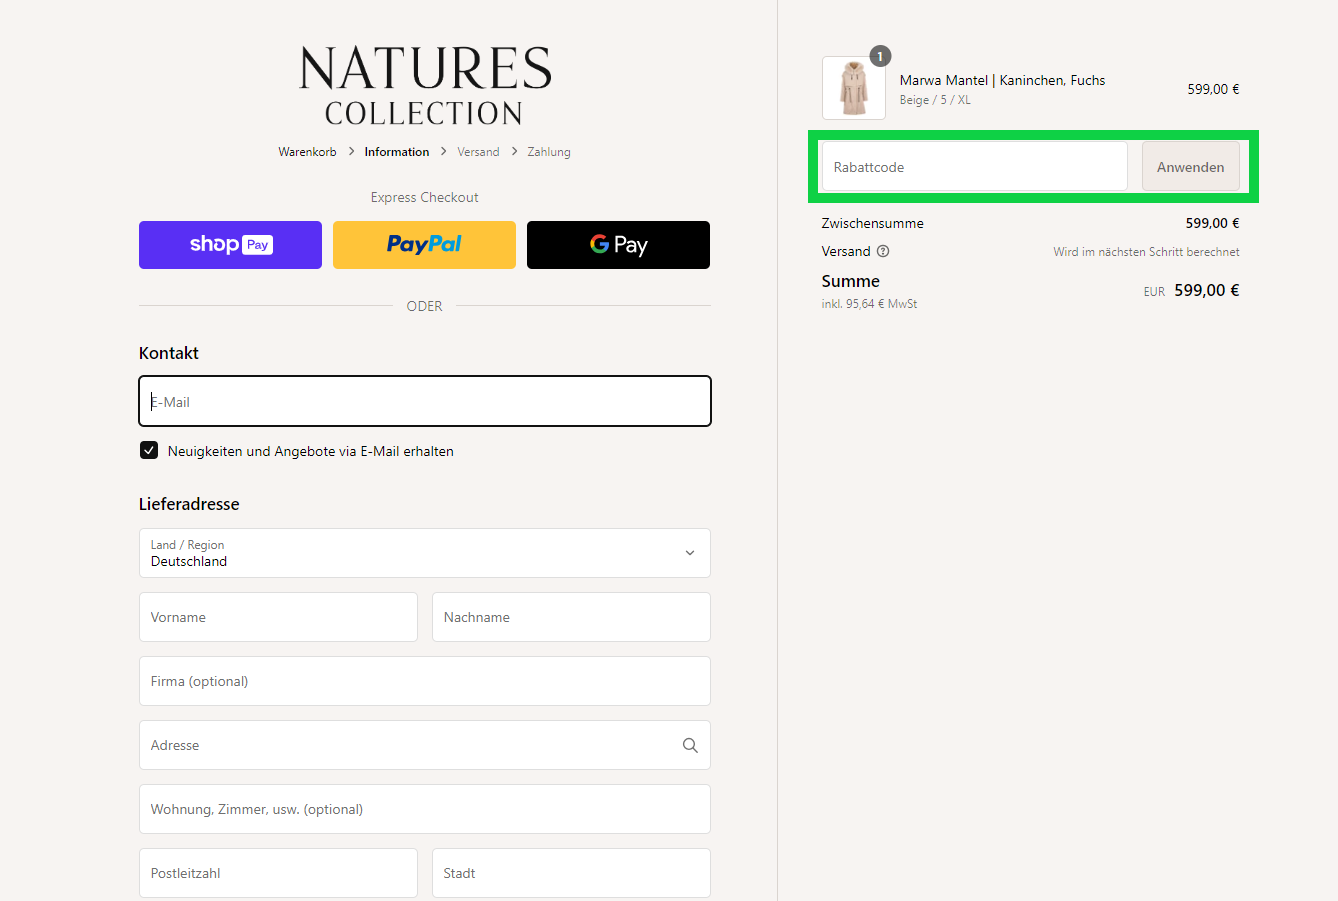The width and height of the screenshot is (1338, 901).
Task: Open the Land / Region dropdown
Action: pyautogui.click(x=425, y=553)
